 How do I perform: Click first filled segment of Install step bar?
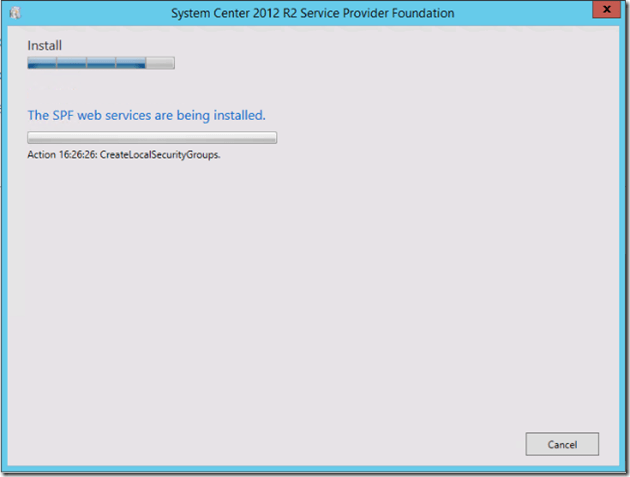42,63
